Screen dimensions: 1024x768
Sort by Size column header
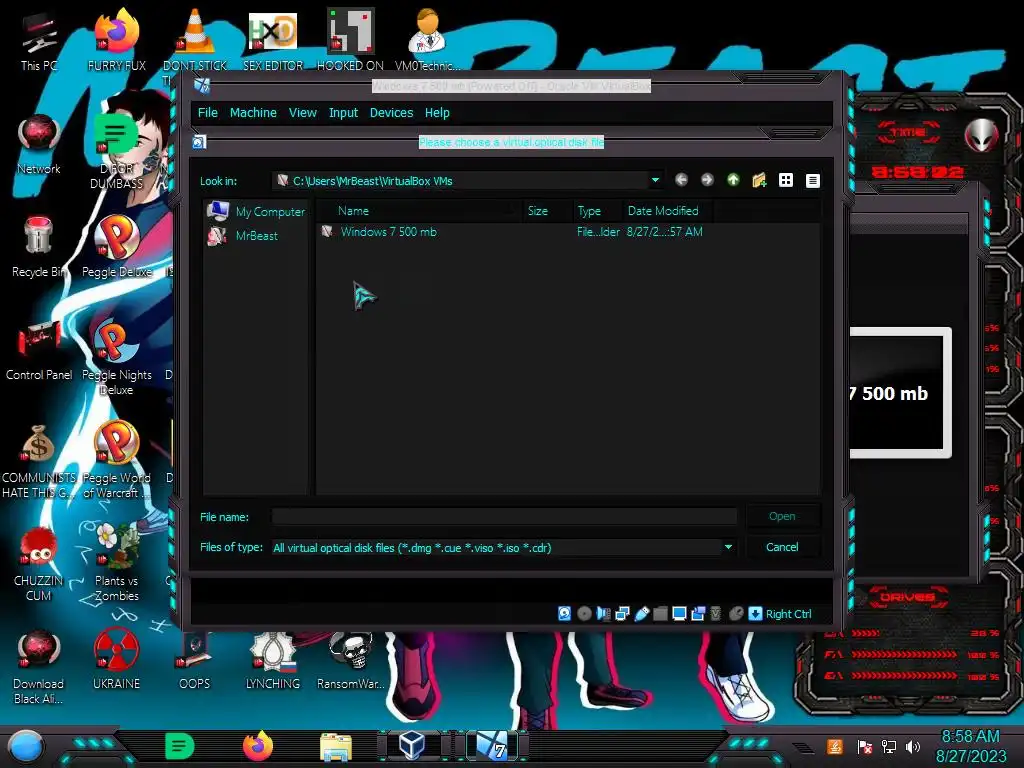(x=545, y=211)
